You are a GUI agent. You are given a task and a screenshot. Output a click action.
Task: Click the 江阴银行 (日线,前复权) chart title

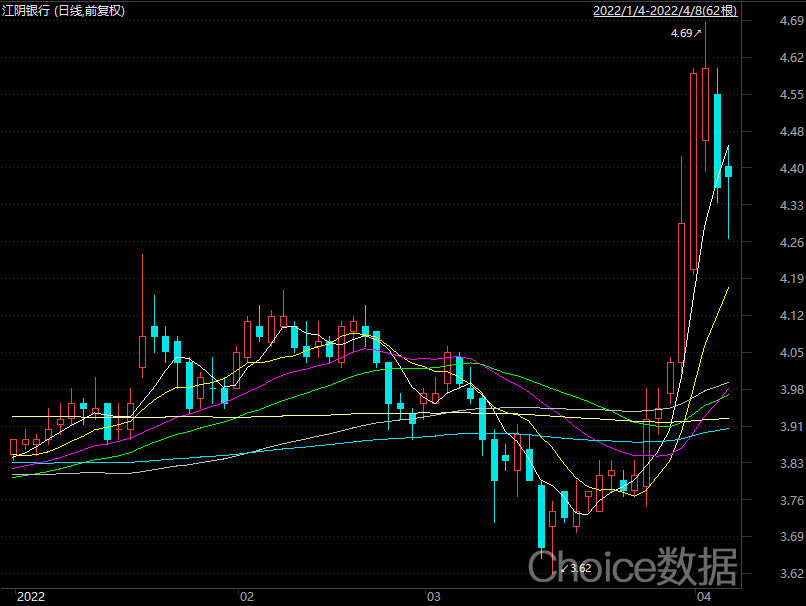pyautogui.click(x=63, y=10)
